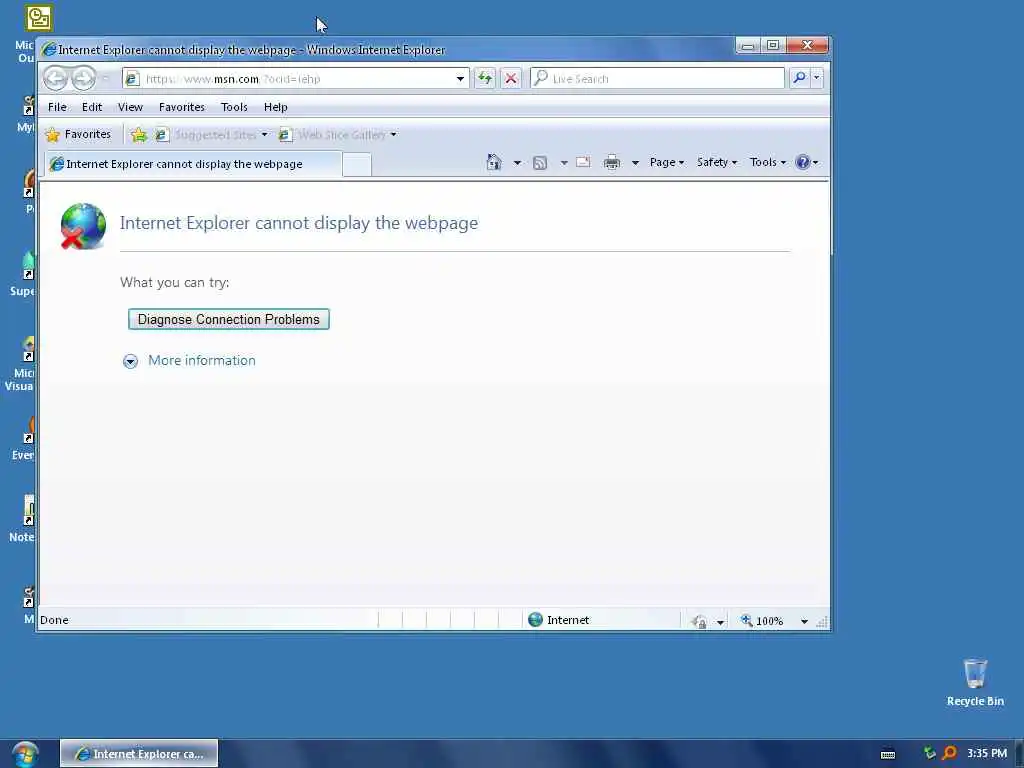This screenshot has height=768, width=1024.
Task: Click Diagnose Connection Problems button
Action: (x=229, y=319)
